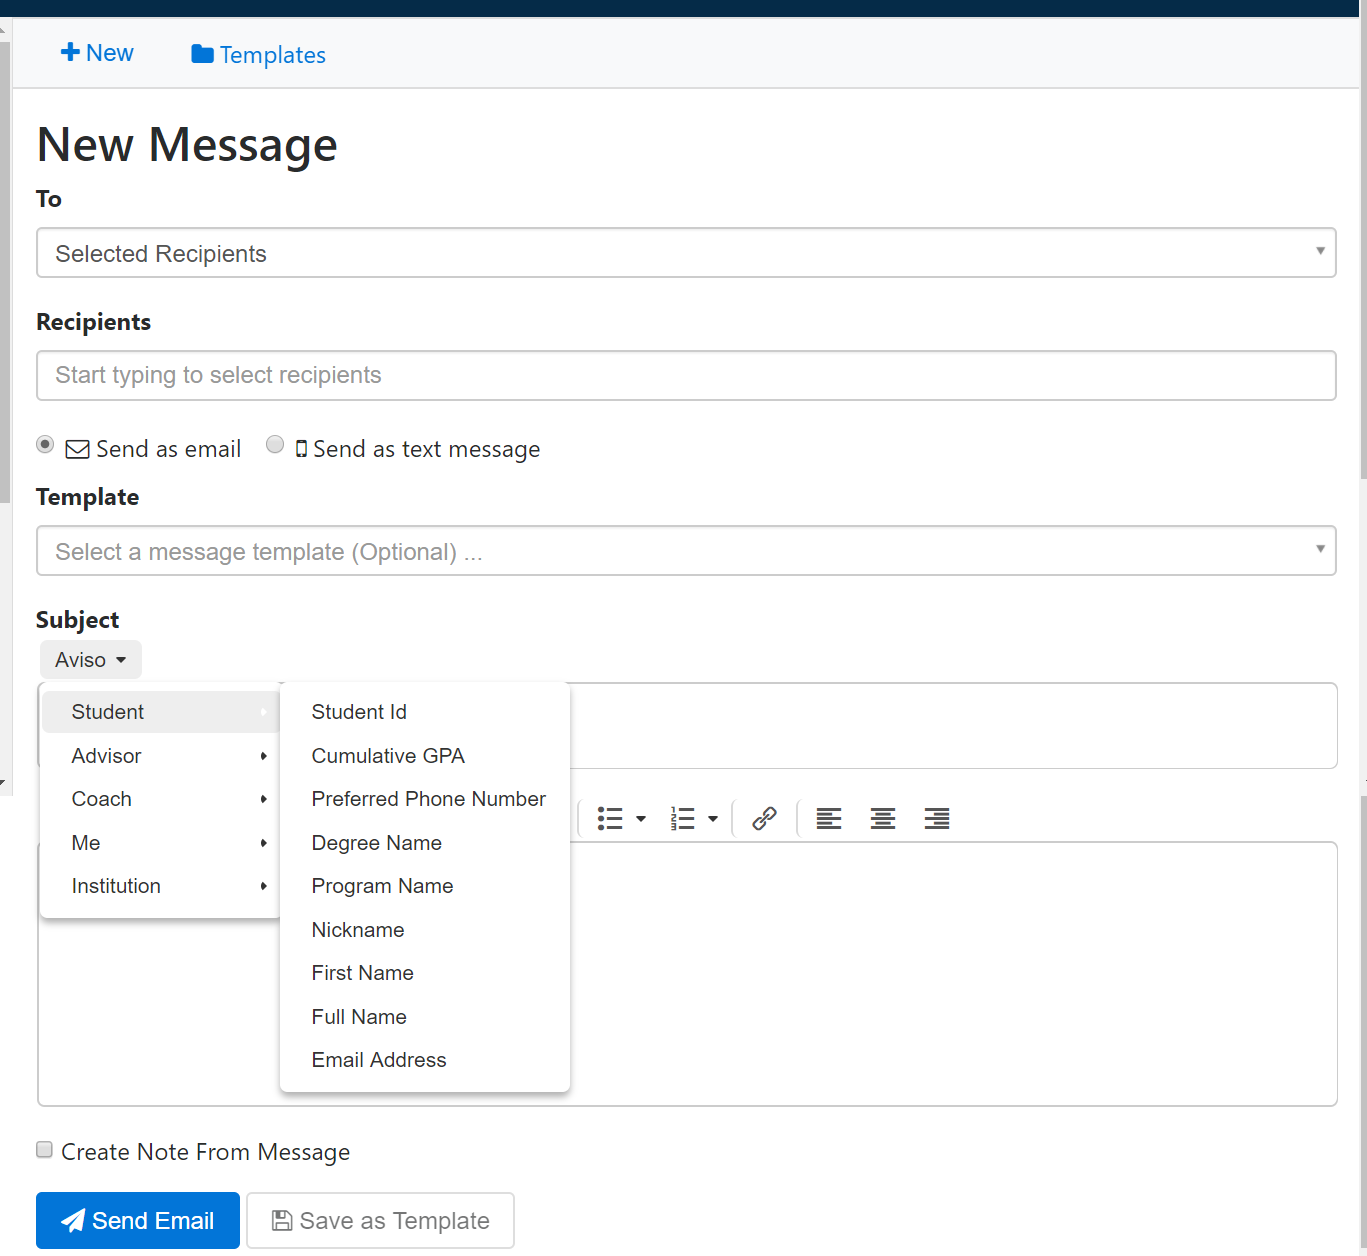
Task: Align text right in editor
Action: (x=937, y=819)
